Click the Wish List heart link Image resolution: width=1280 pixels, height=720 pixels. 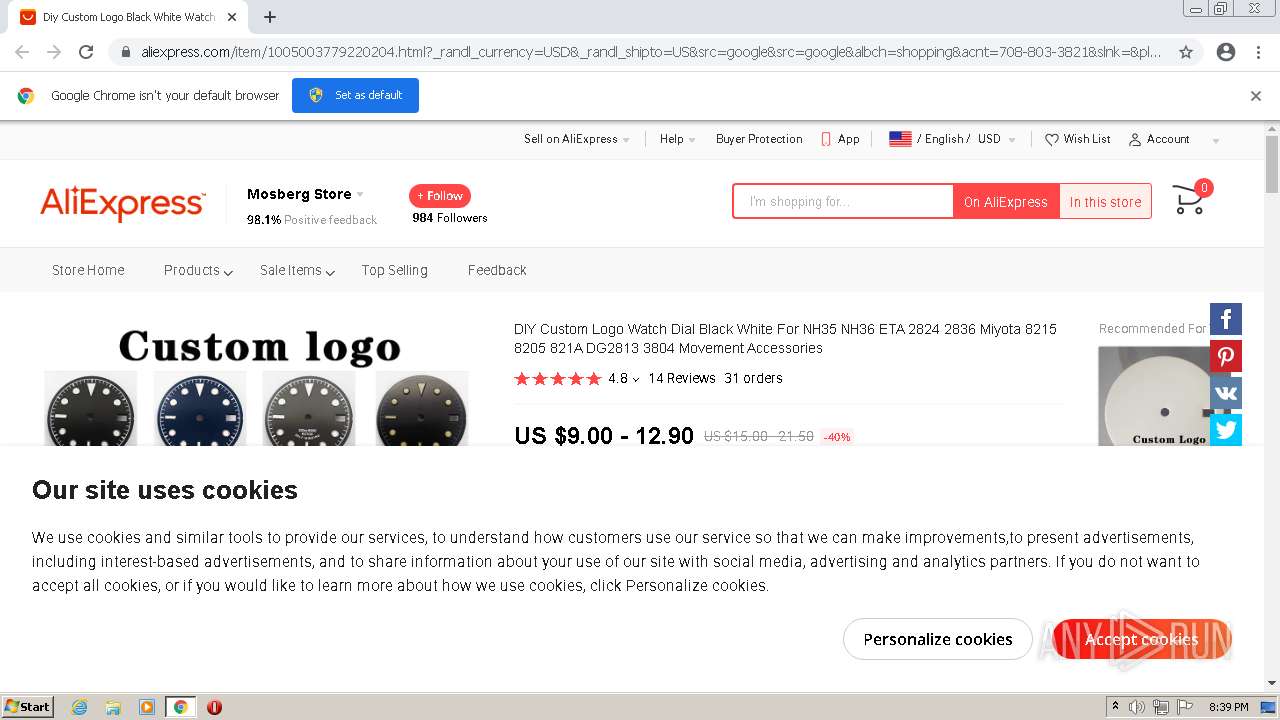(1078, 139)
